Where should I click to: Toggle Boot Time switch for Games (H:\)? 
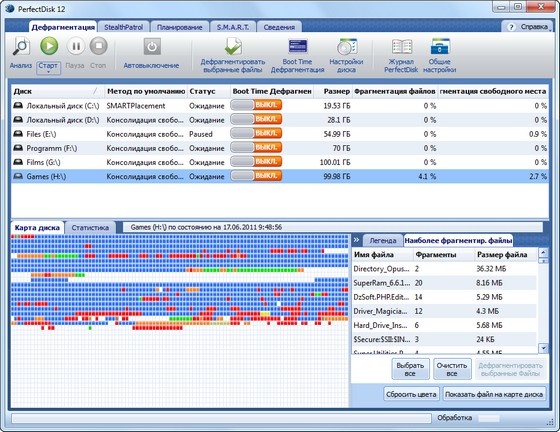click(x=256, y=175)
